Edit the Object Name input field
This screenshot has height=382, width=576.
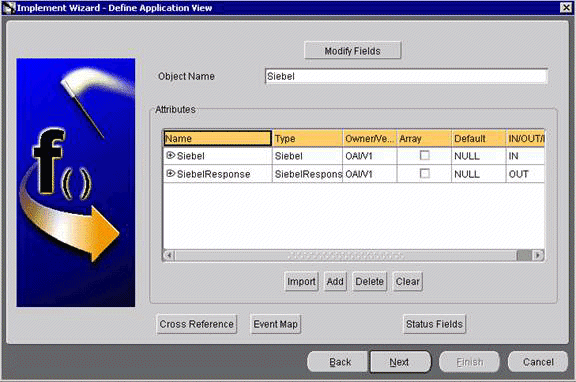point(406,76)
